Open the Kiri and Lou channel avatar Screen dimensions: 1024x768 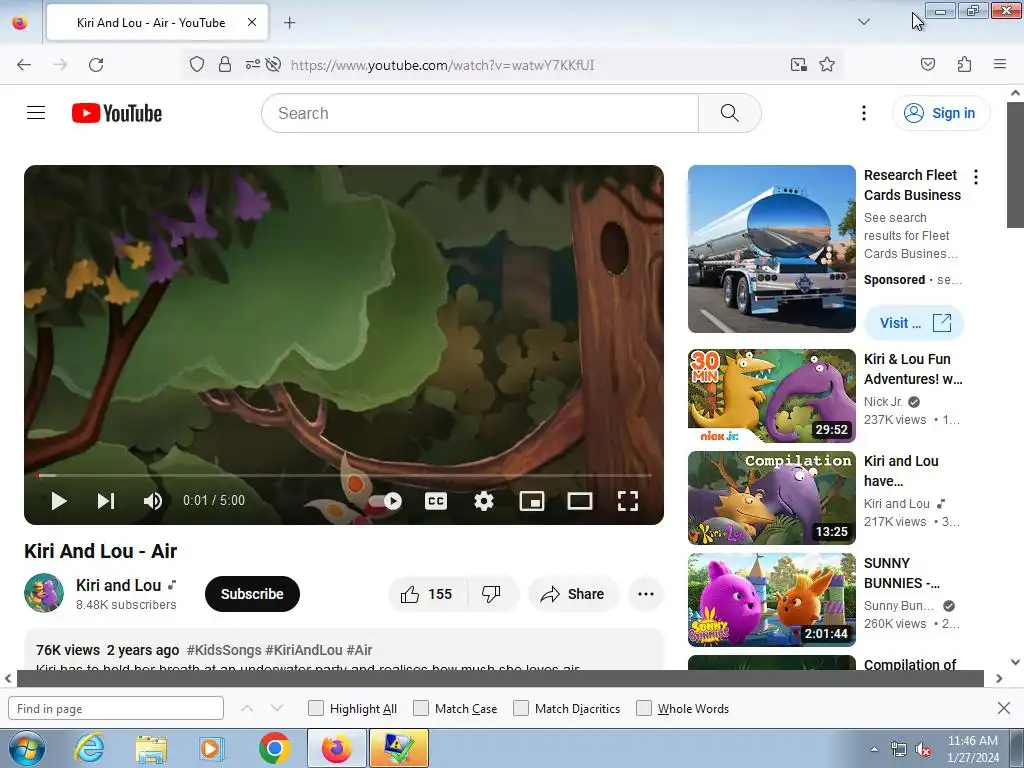point(44,593)
